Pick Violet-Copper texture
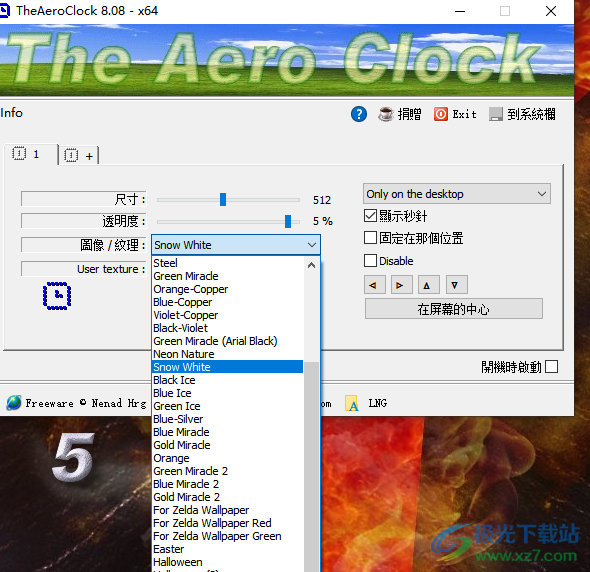 pos(228,315)
